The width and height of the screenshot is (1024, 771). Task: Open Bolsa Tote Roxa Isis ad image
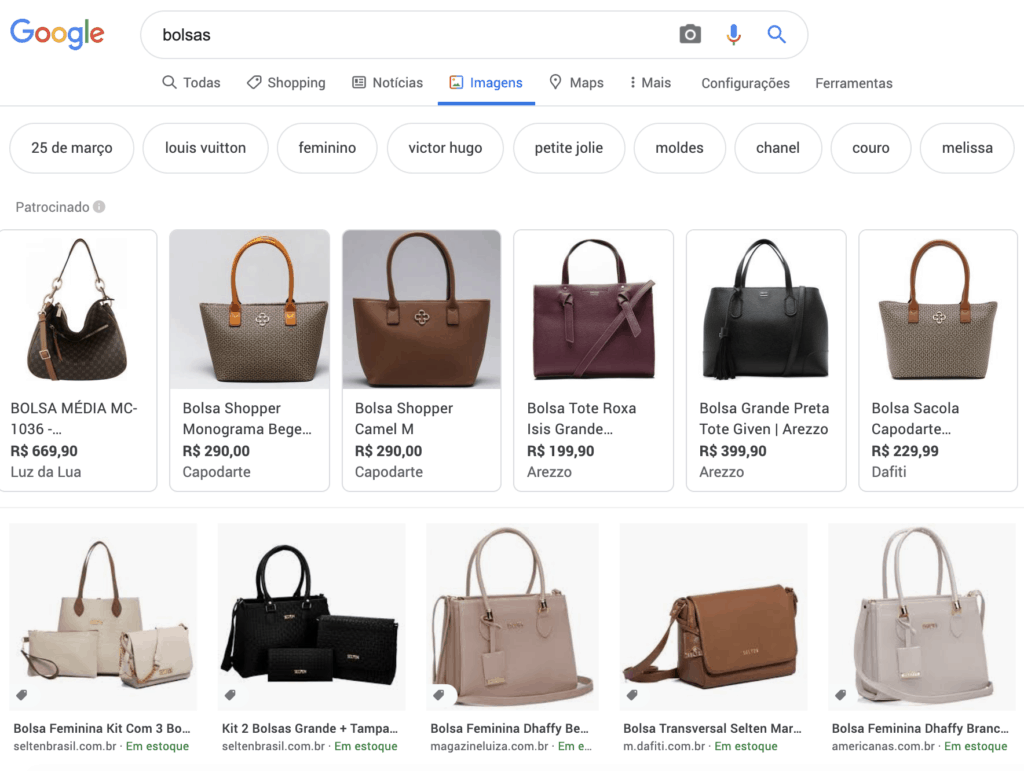(594, 310)
